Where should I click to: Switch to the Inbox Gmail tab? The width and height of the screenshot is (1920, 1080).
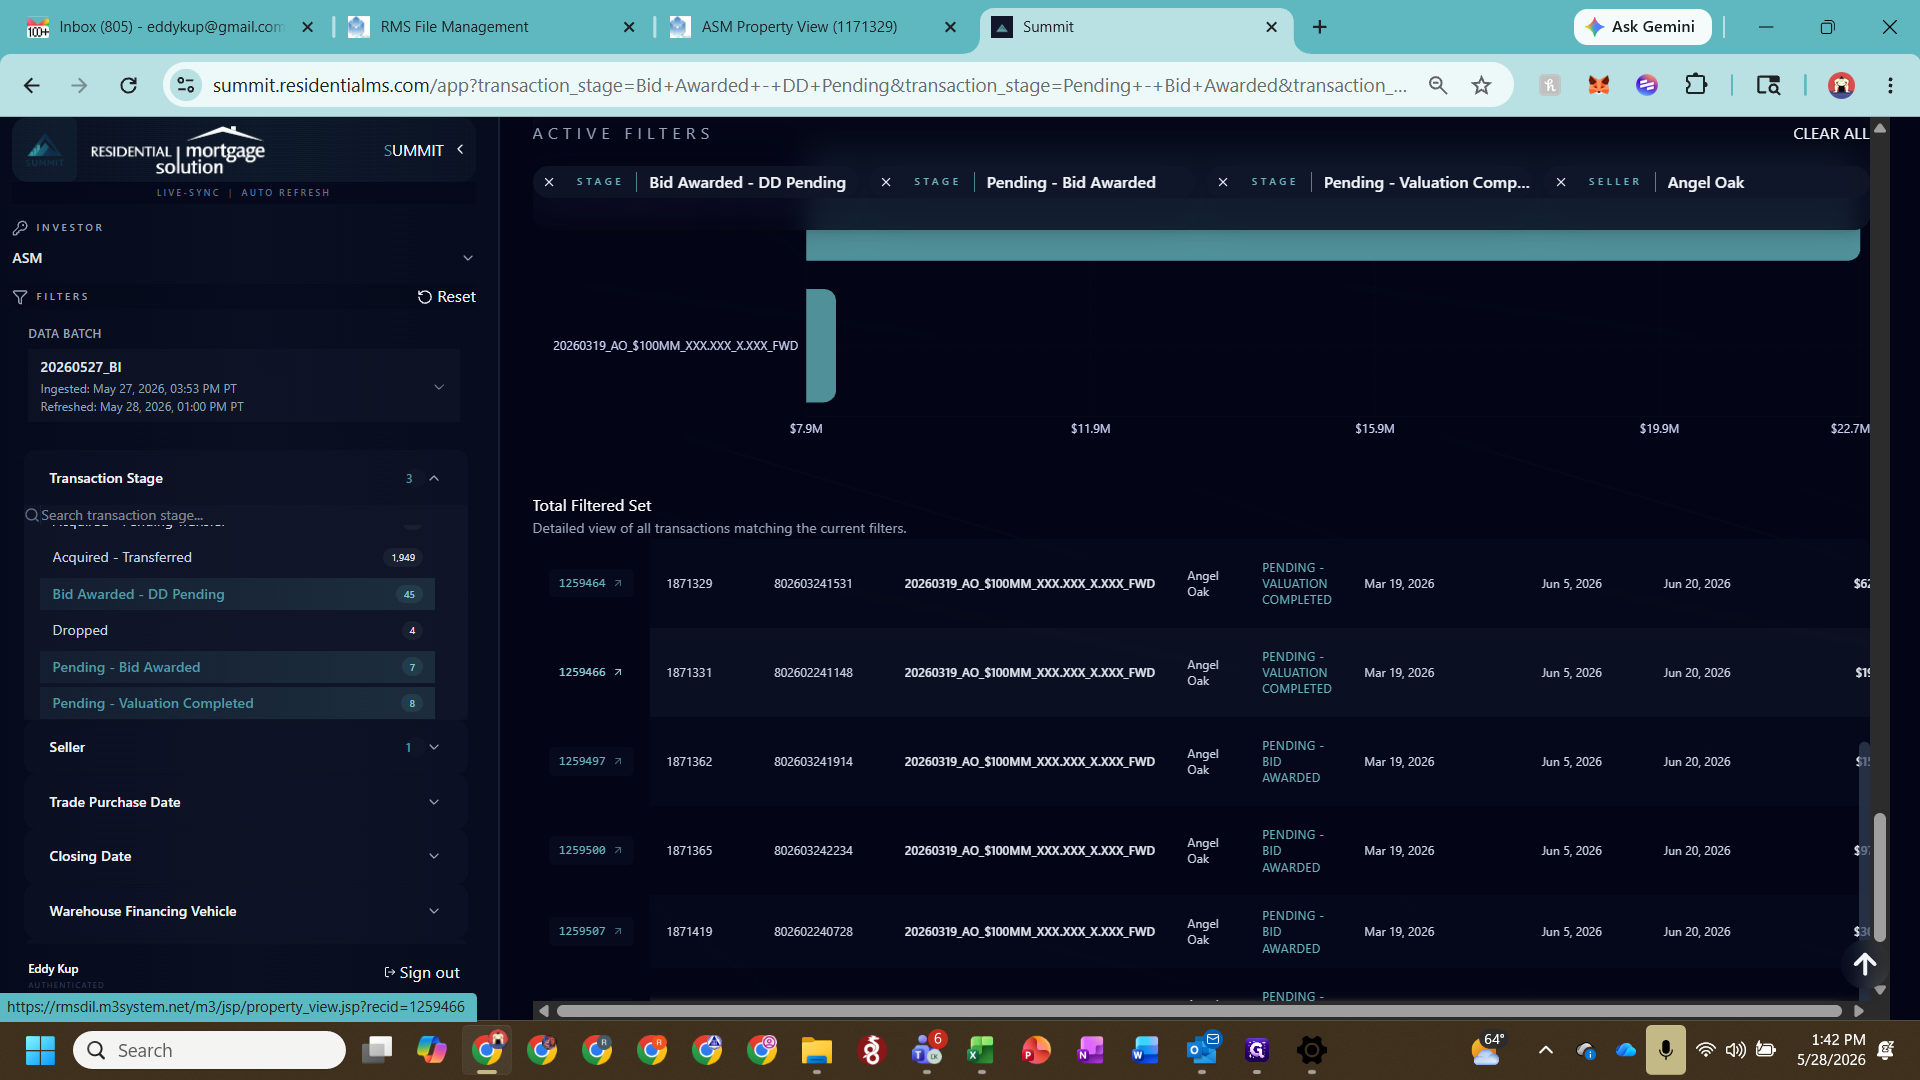[170, 27]
